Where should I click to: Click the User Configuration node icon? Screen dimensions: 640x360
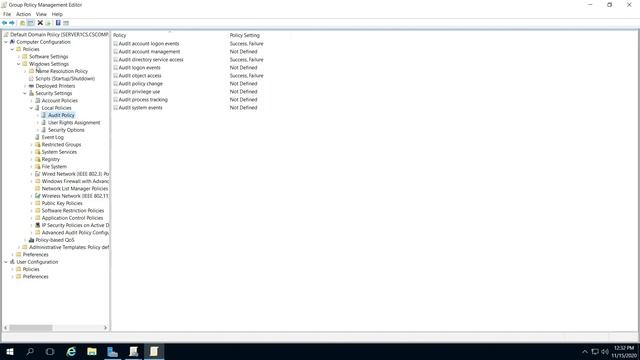point(12,262)
